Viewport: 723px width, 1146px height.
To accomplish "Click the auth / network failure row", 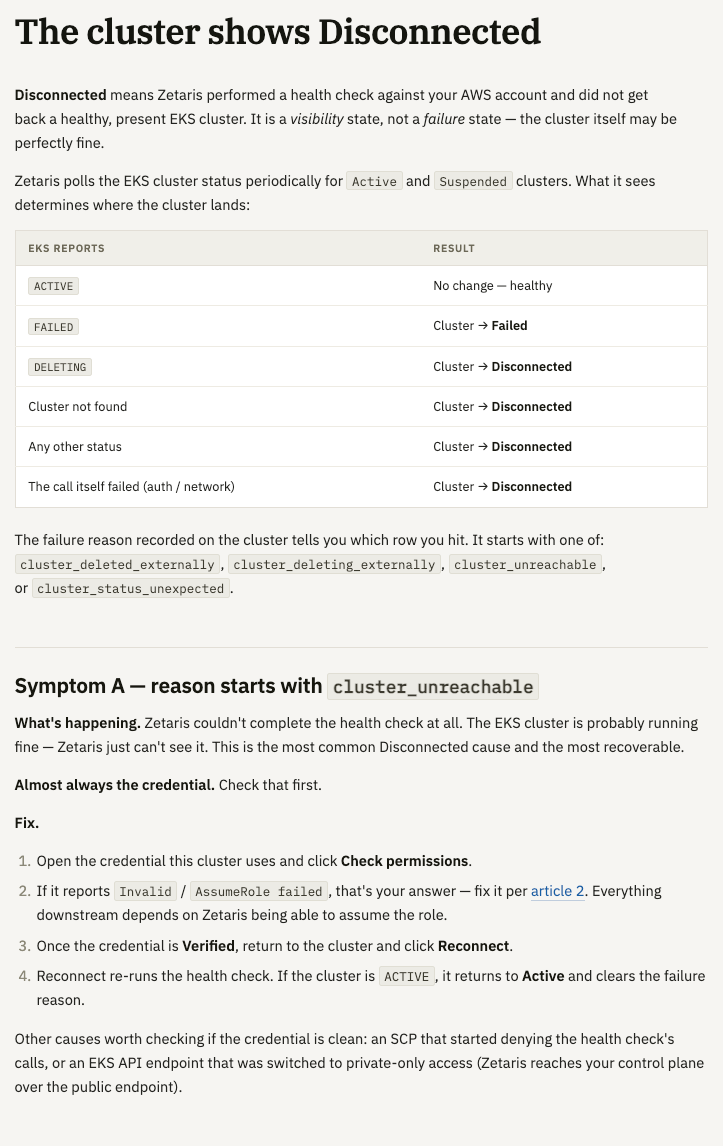I will (x=361, y=487).
